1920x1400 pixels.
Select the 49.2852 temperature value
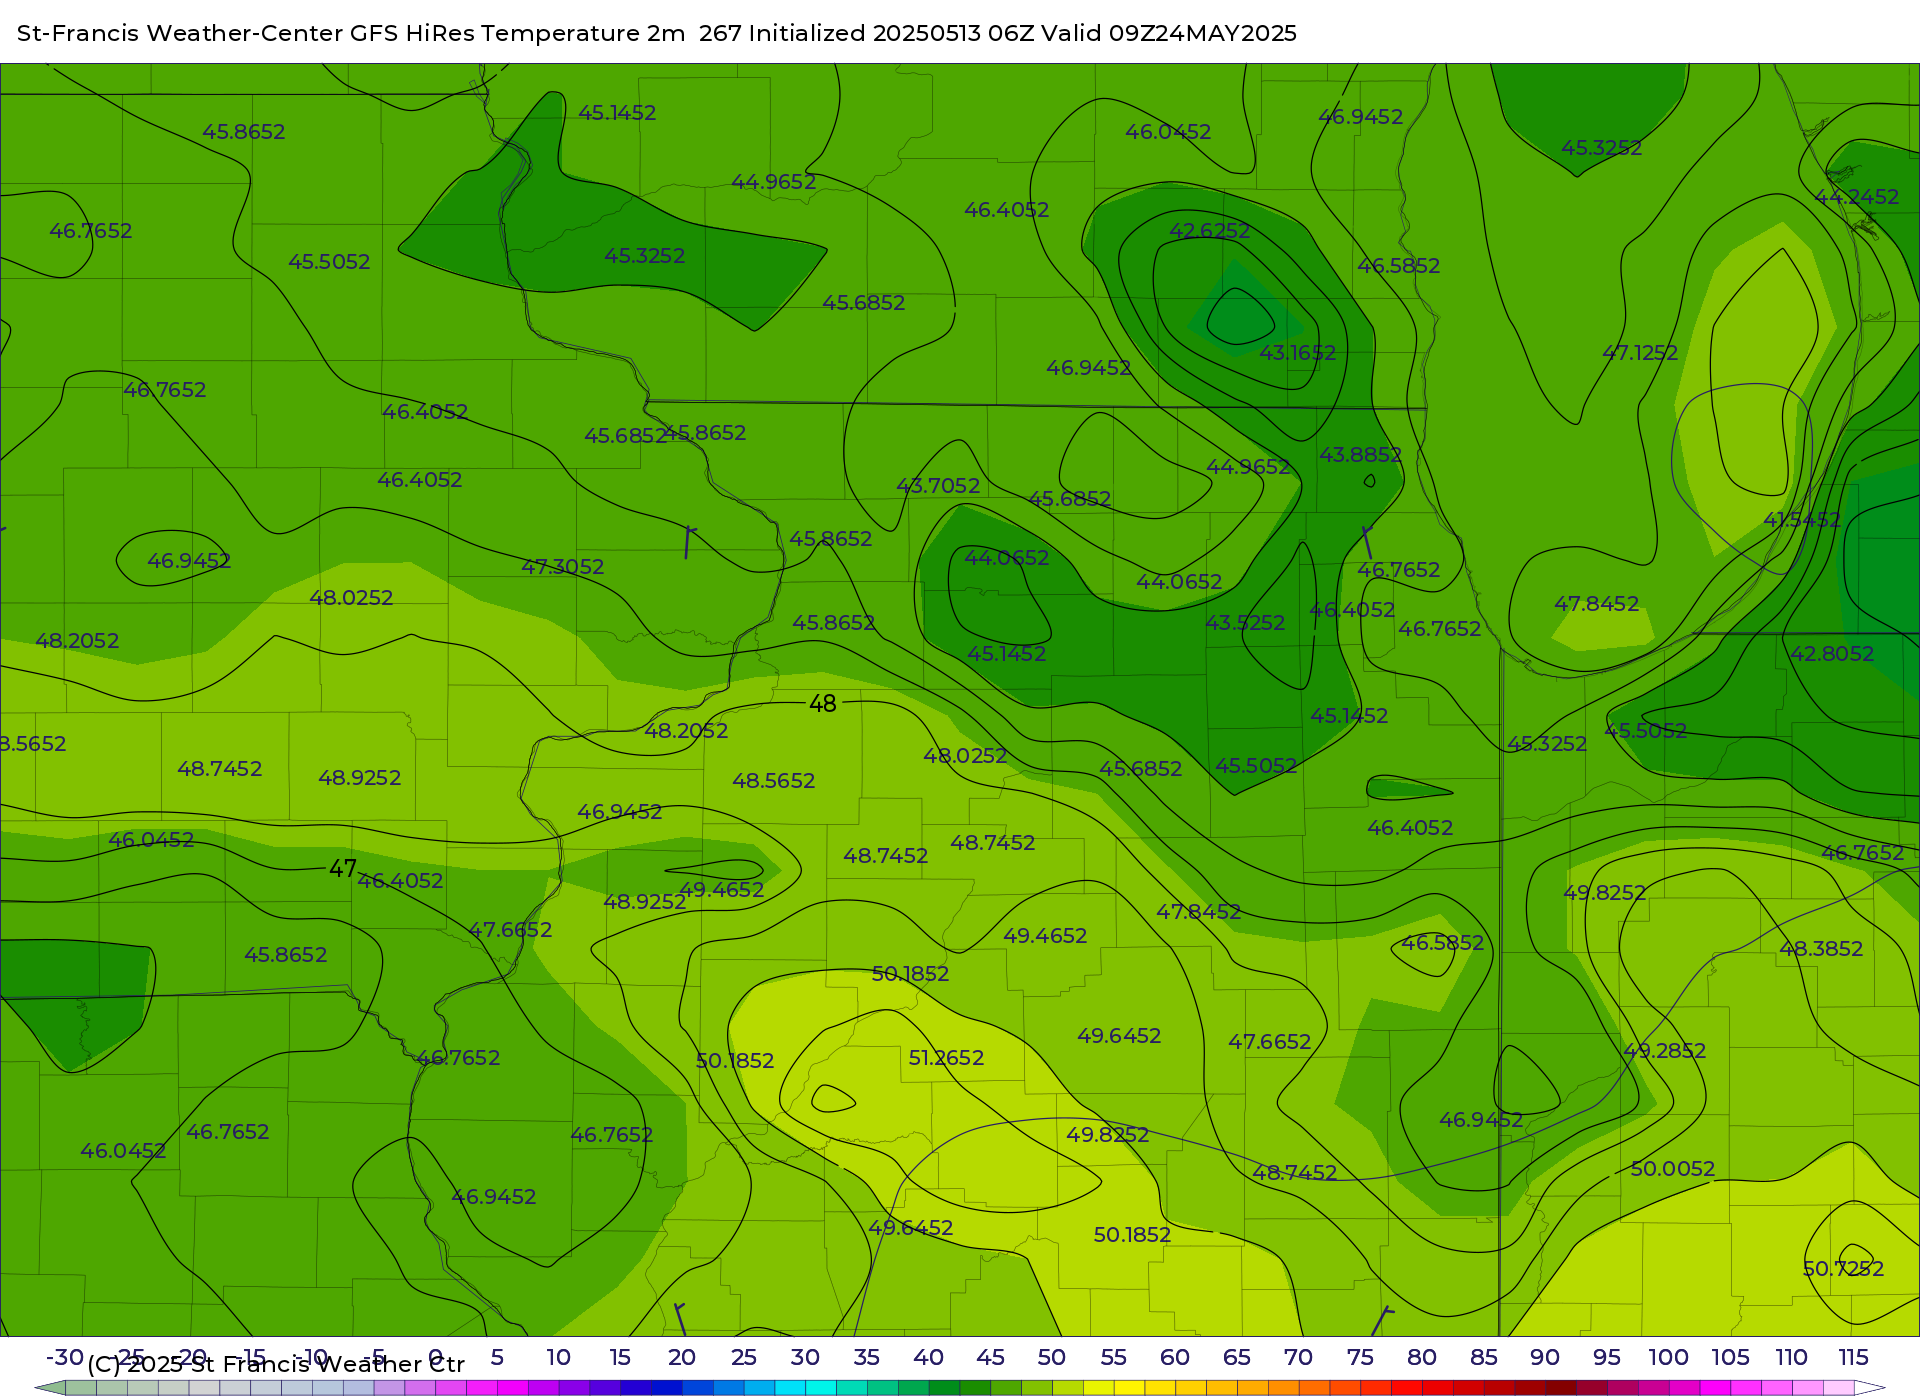(x=1664, y=1051)
